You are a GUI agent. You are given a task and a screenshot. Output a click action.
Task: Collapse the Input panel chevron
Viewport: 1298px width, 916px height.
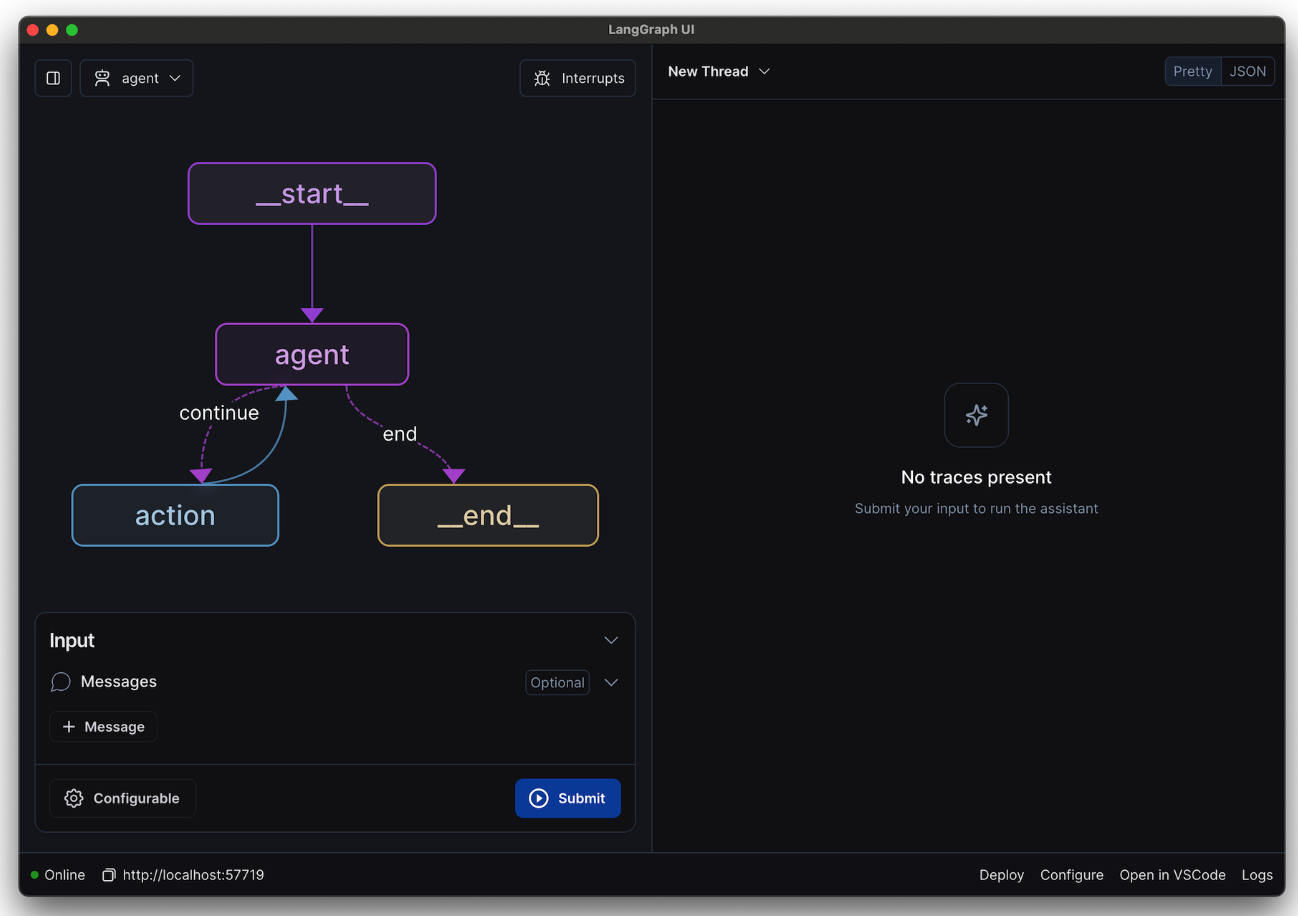click(x=611, y=640)
